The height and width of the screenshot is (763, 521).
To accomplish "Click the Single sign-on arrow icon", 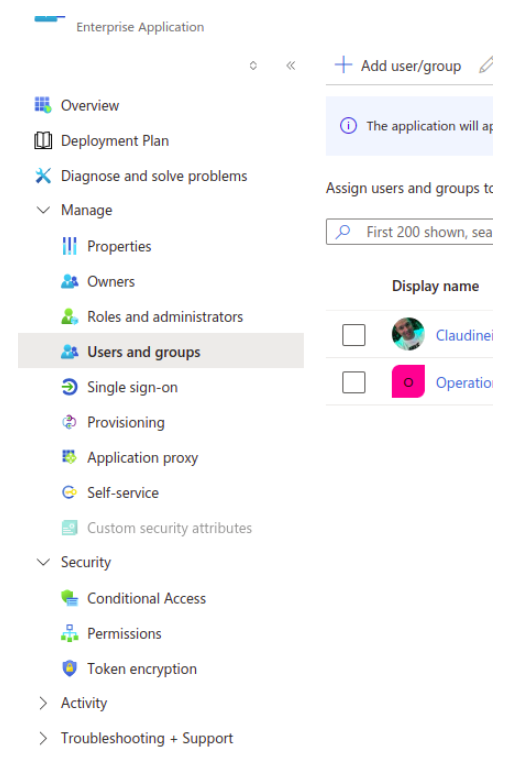I will 70,387.
